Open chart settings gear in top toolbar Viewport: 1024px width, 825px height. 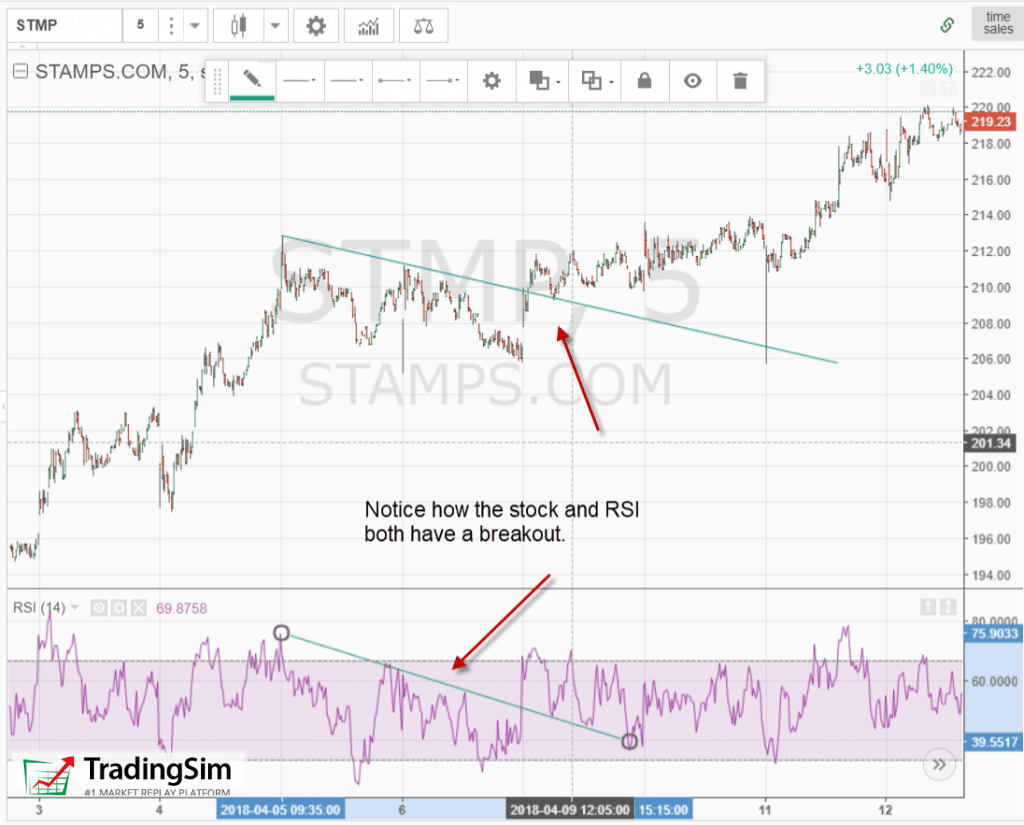[x=316, y=25]
